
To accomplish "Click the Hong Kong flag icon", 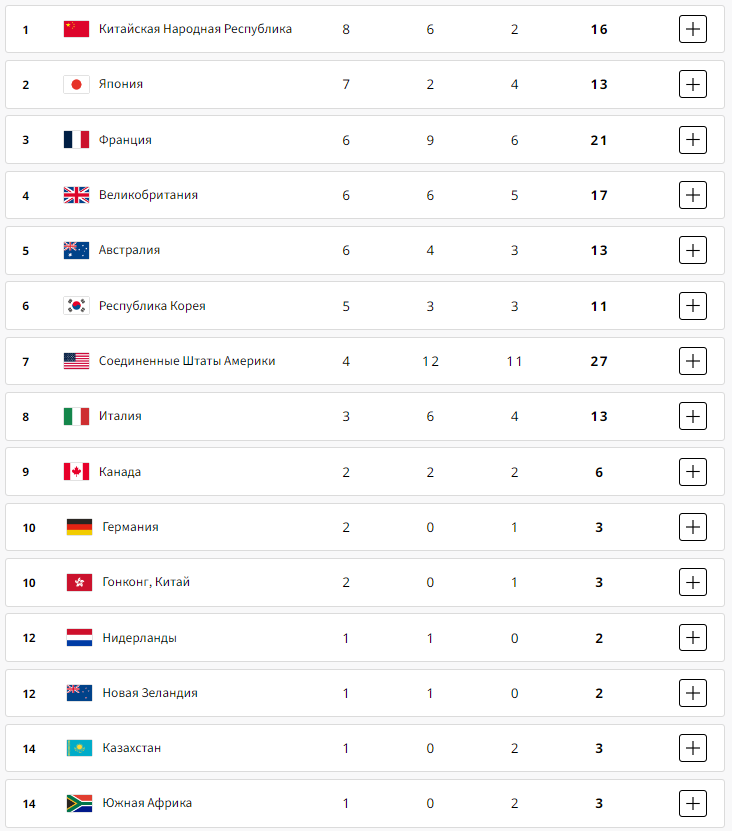I will pos(80,582).
